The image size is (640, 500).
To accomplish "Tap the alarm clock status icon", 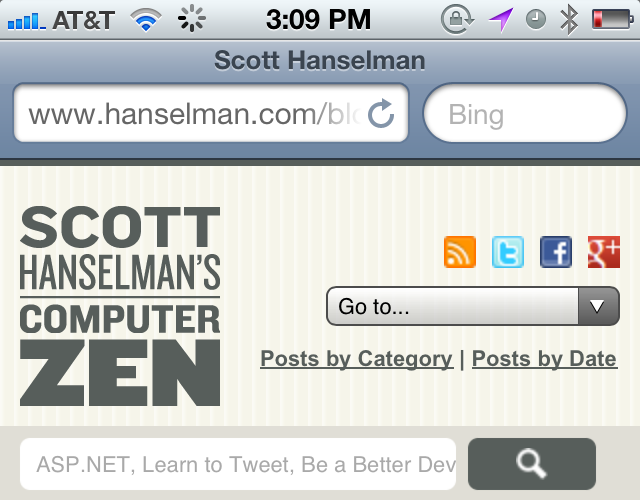I will tap(536, 19).
